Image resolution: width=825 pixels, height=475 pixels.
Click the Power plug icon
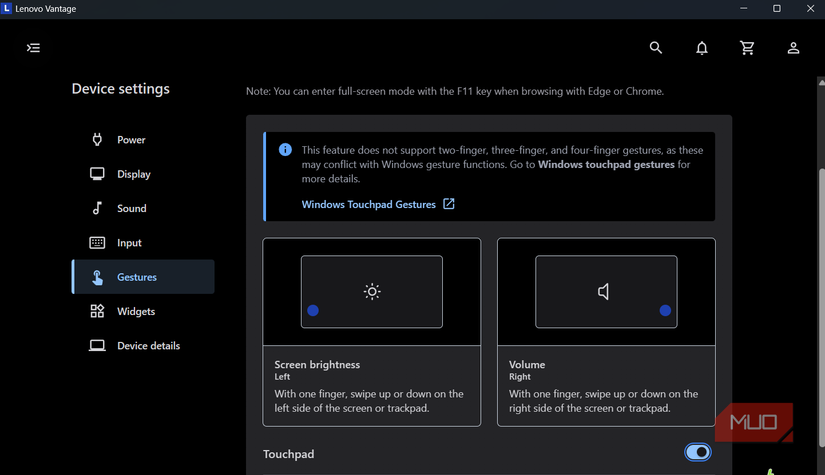pos(97,139)
